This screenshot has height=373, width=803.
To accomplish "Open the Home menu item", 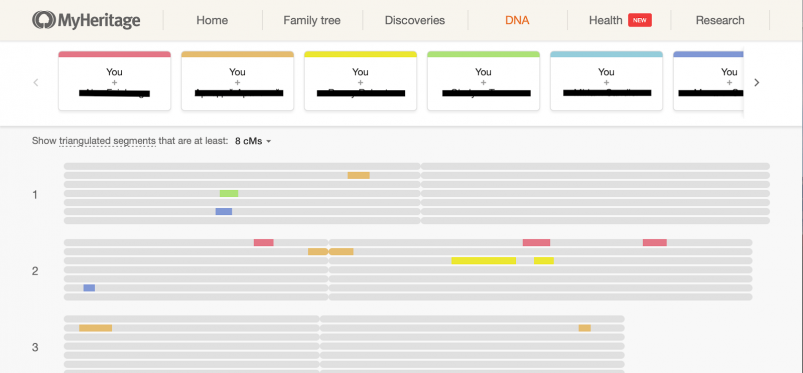I will 212,20.
